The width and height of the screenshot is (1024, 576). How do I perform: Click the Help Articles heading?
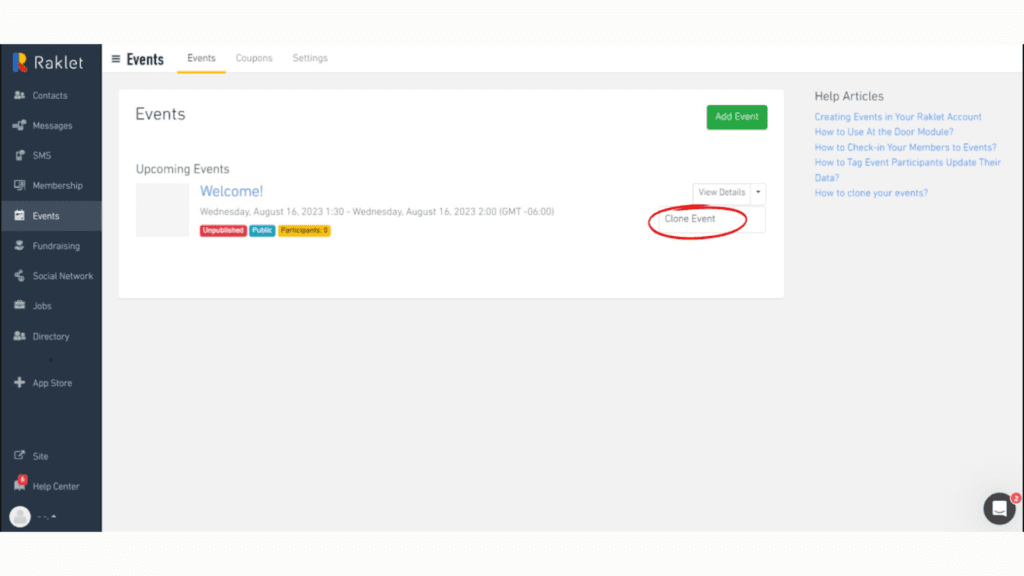[849, 96]
